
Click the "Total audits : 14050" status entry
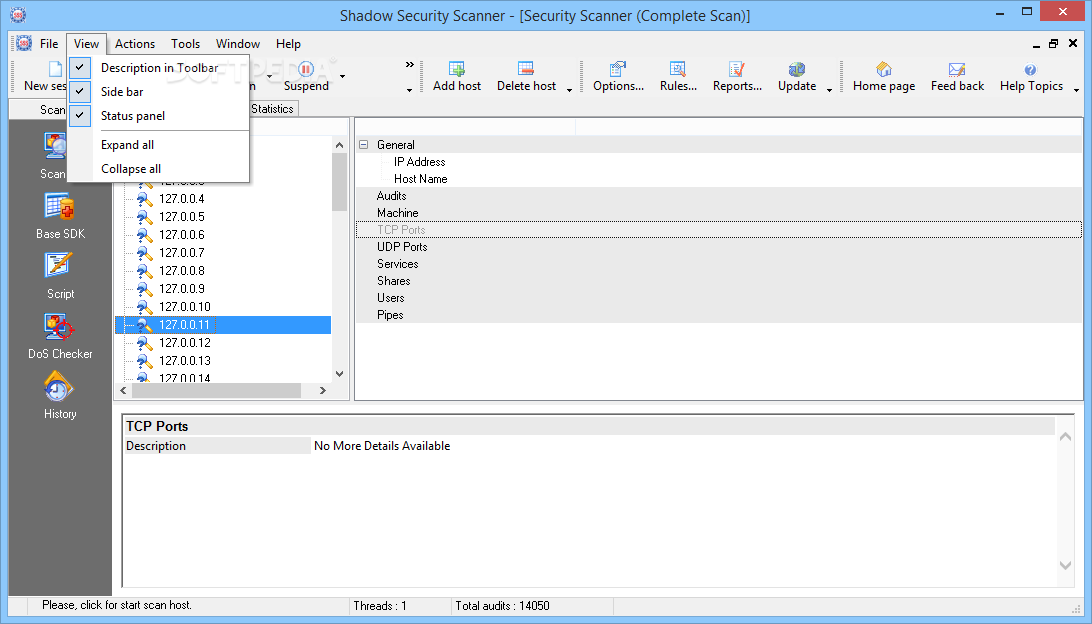[x=502, y=606]
